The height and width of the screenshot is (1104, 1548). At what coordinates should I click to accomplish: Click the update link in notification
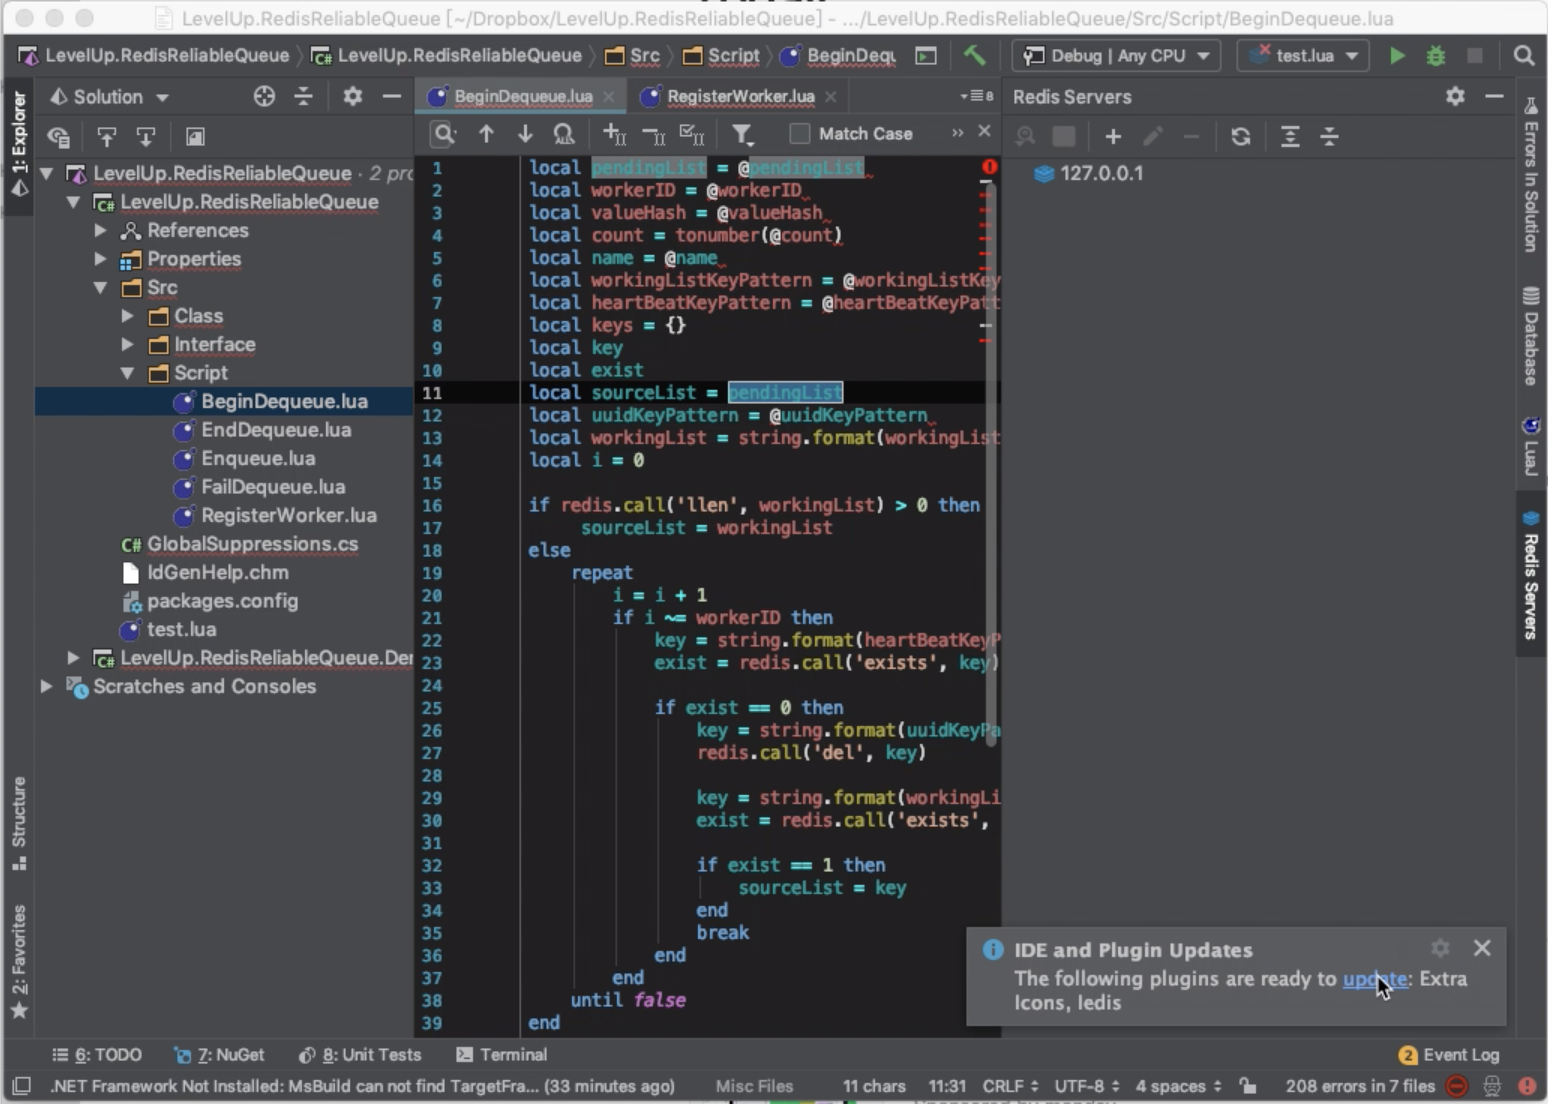pos(1375,979)
